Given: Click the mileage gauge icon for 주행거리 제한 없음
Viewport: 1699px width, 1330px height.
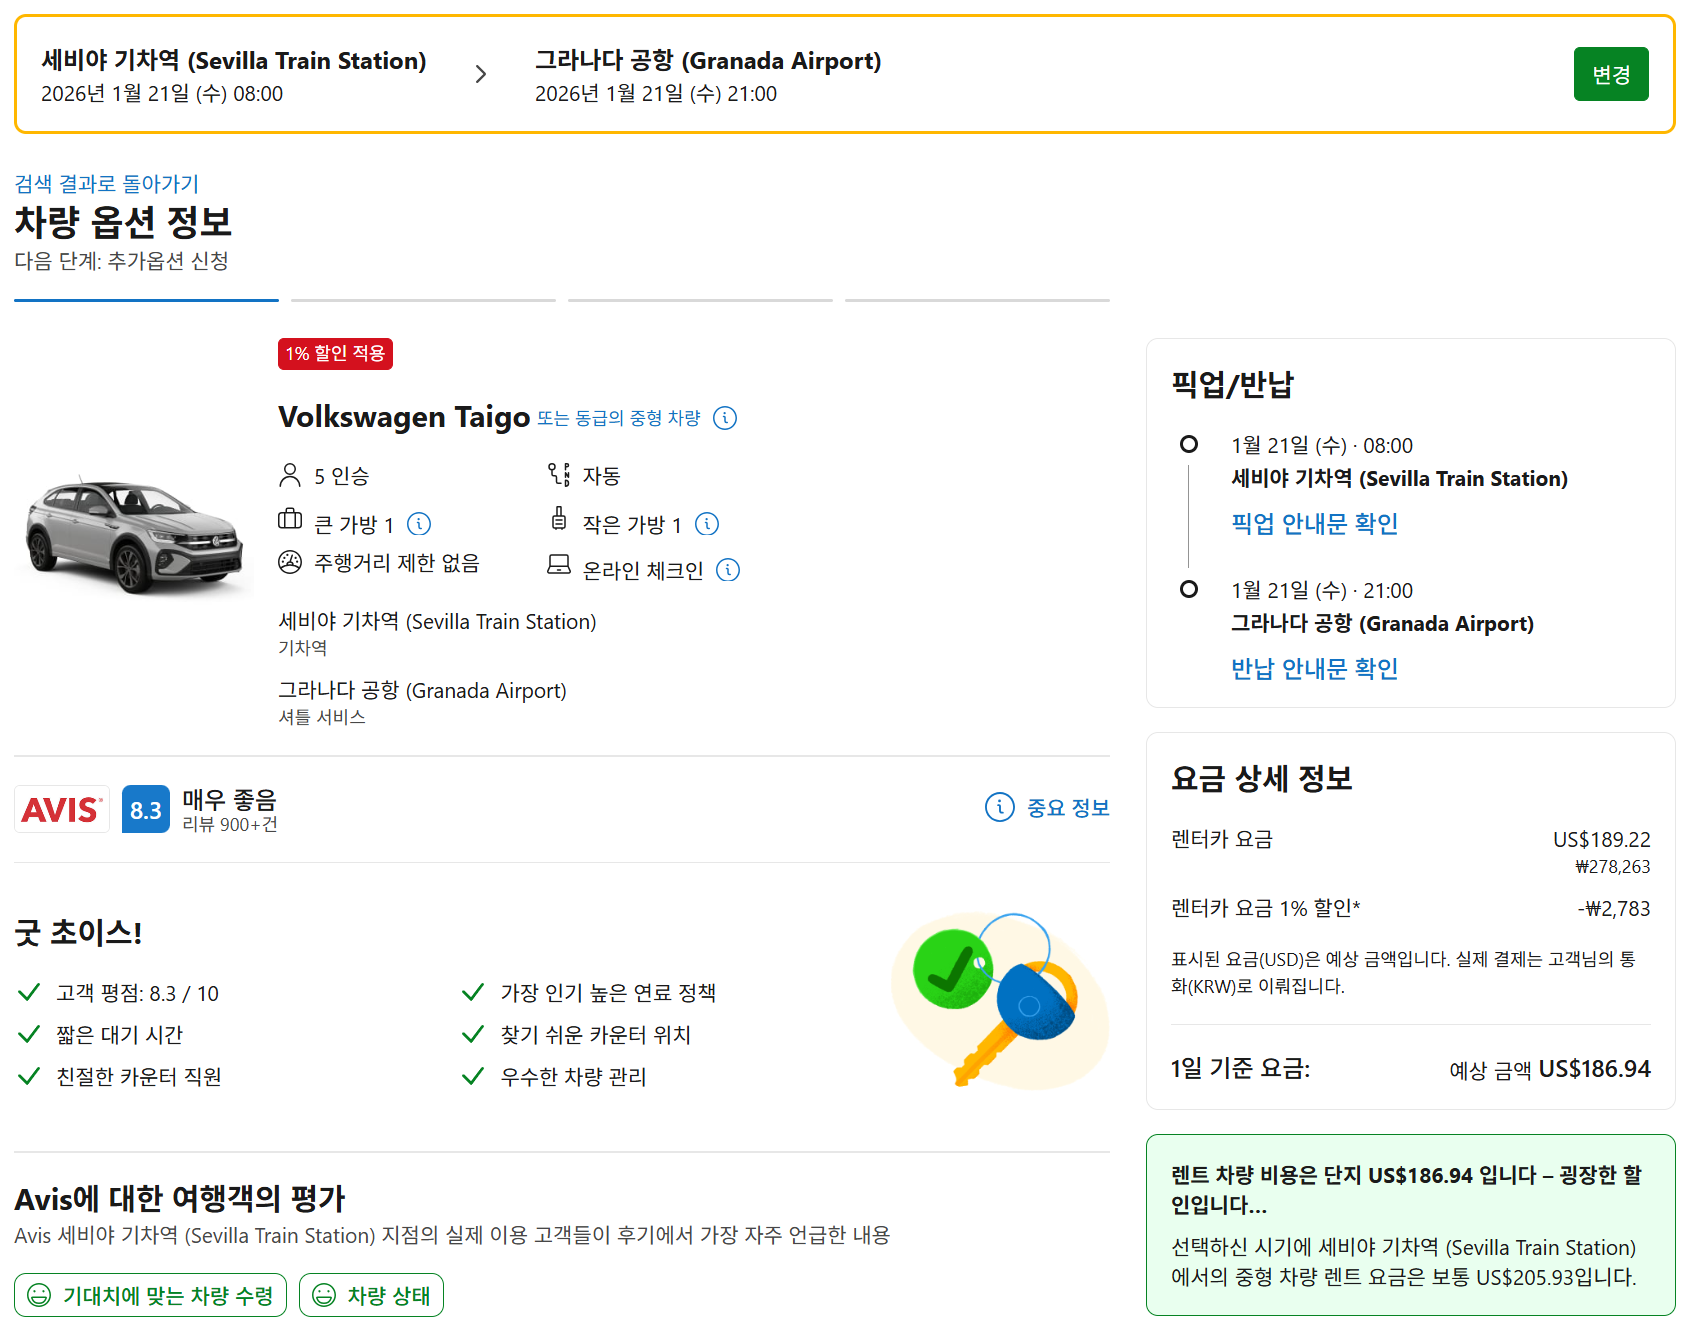Looking at the screenshot, I should pos(290,562).
